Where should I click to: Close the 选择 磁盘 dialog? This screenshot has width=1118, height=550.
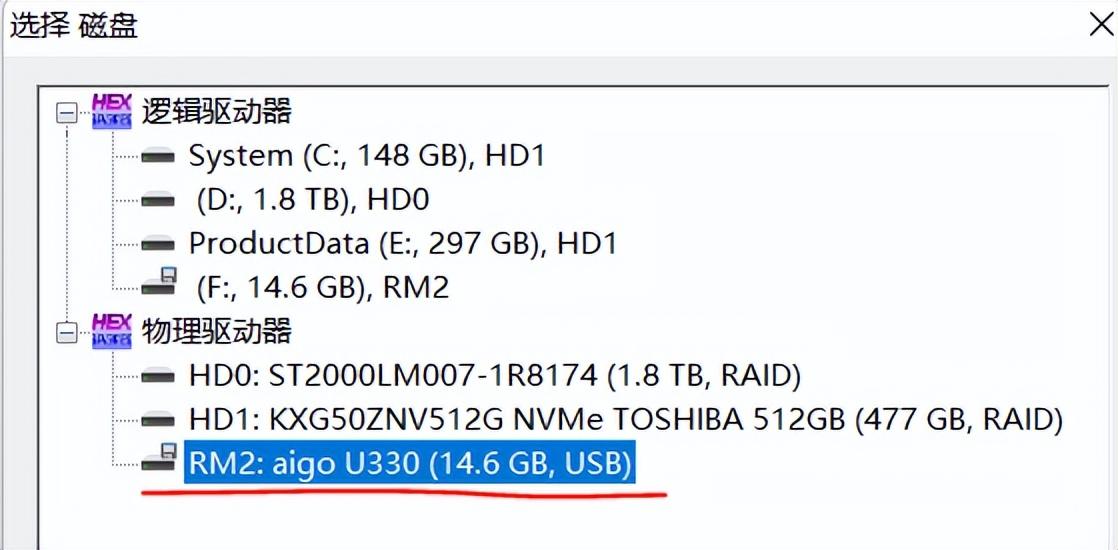pyautogui.click(x=1100, y=24)
